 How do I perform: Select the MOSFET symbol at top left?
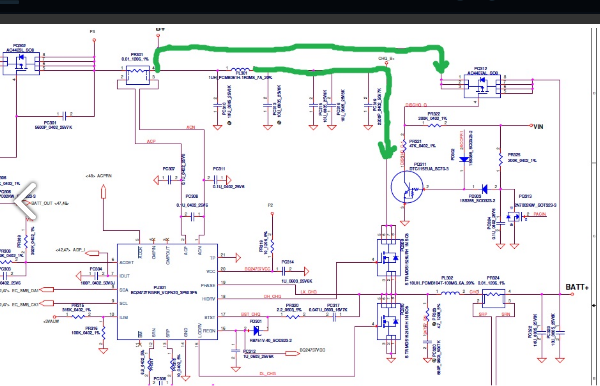coord(21,64)
